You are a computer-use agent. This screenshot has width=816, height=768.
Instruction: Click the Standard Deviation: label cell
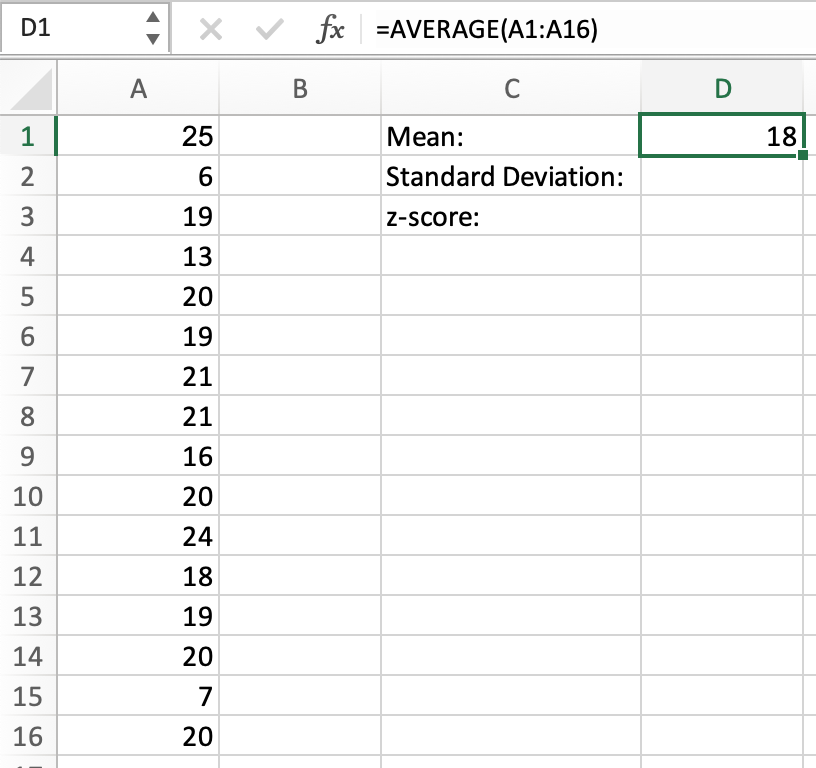511,177
